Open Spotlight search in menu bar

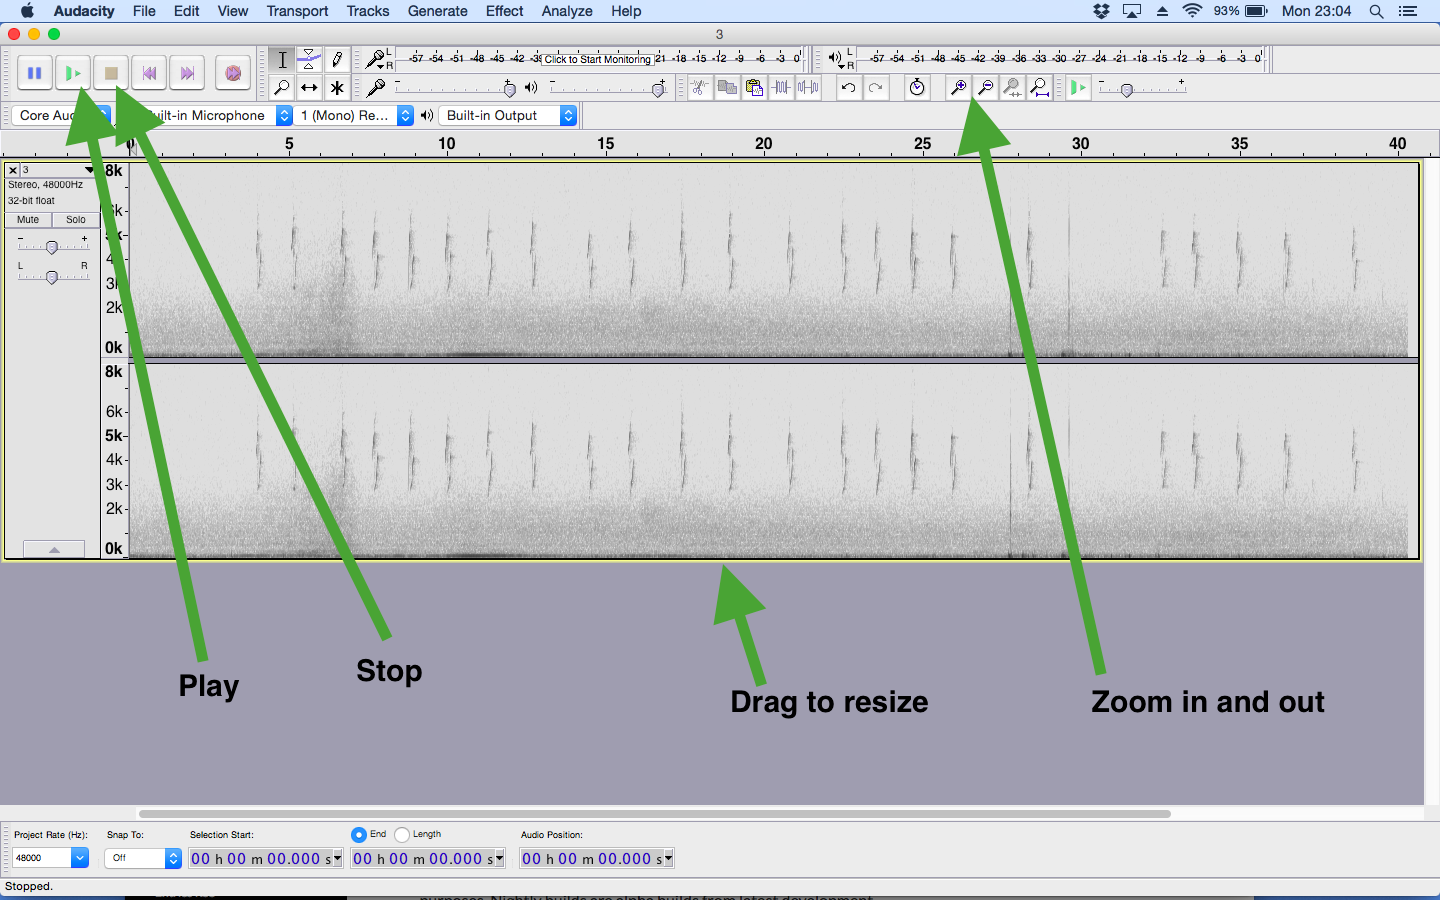[1376, 11]
